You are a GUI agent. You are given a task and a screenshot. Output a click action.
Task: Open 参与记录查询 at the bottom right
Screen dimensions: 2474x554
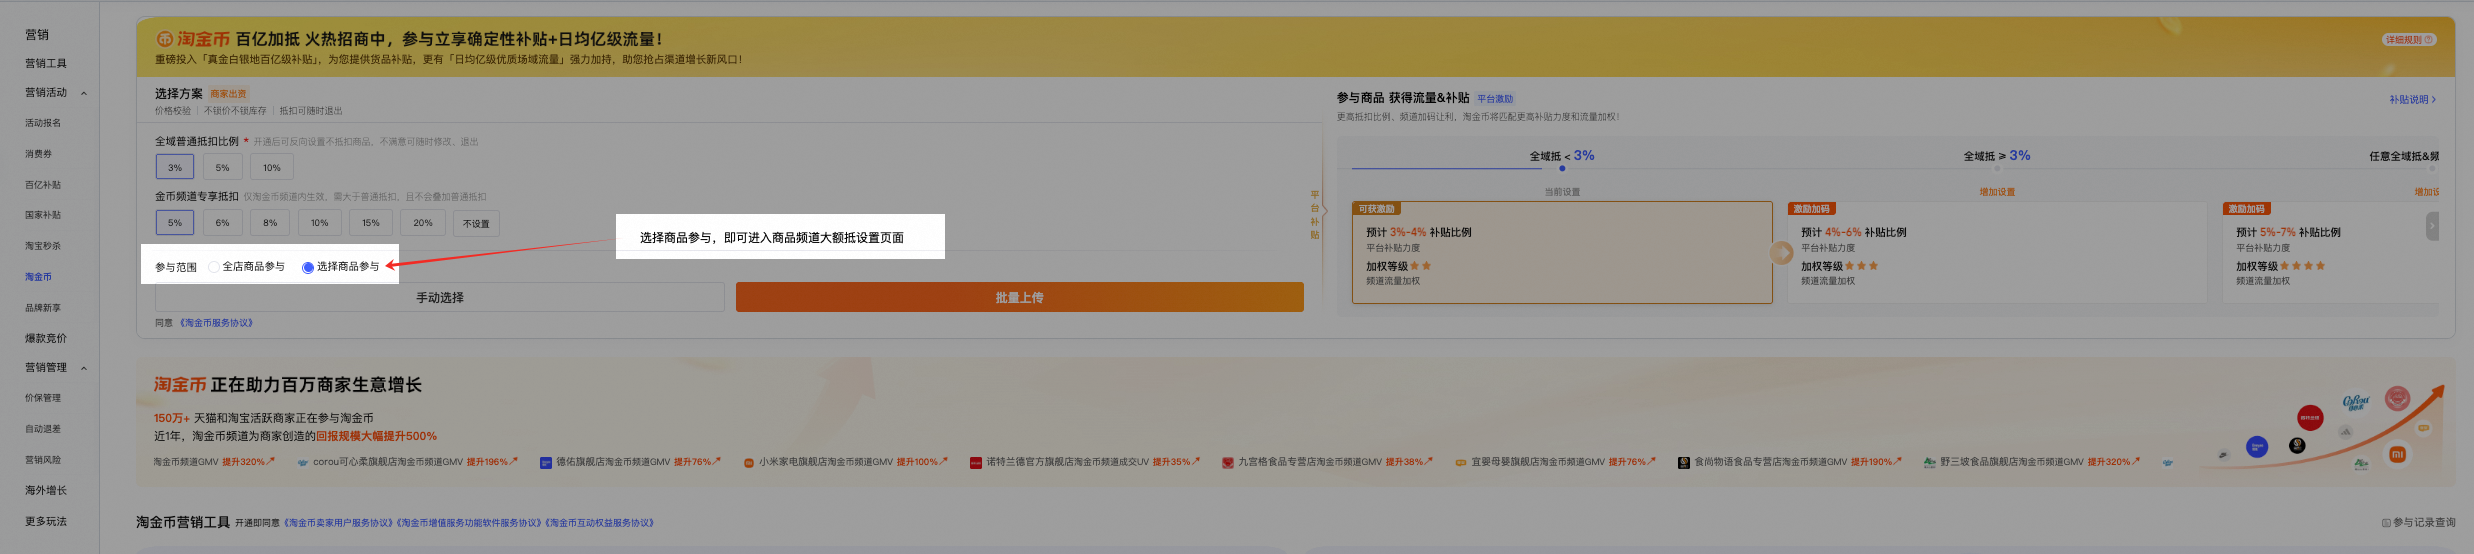click(x=2418, y=522)
